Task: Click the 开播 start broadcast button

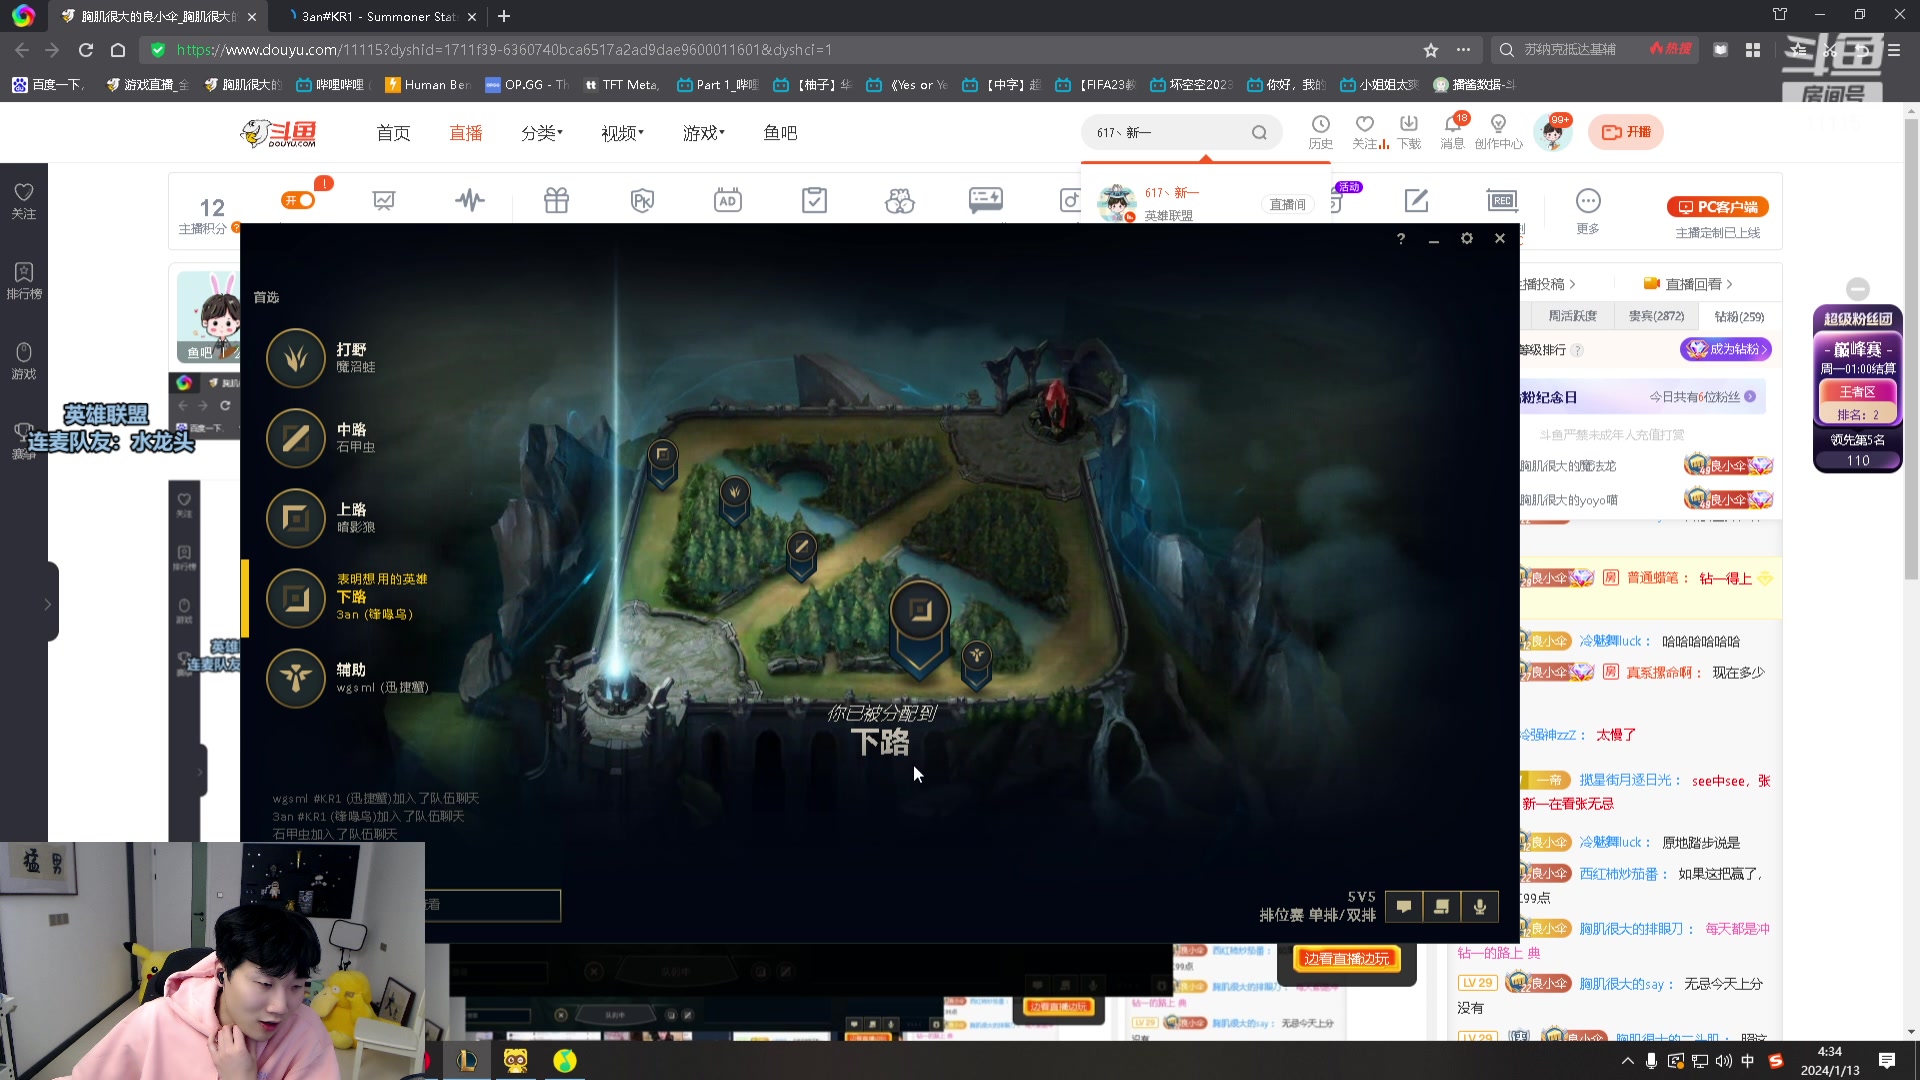Action: pos(1626,132)
